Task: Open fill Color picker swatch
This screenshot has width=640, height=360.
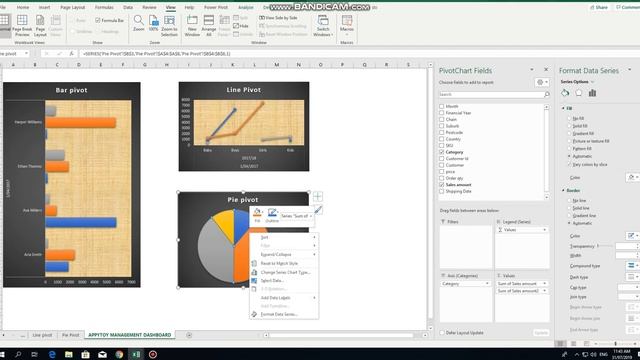Action: [x=633, y=177]
